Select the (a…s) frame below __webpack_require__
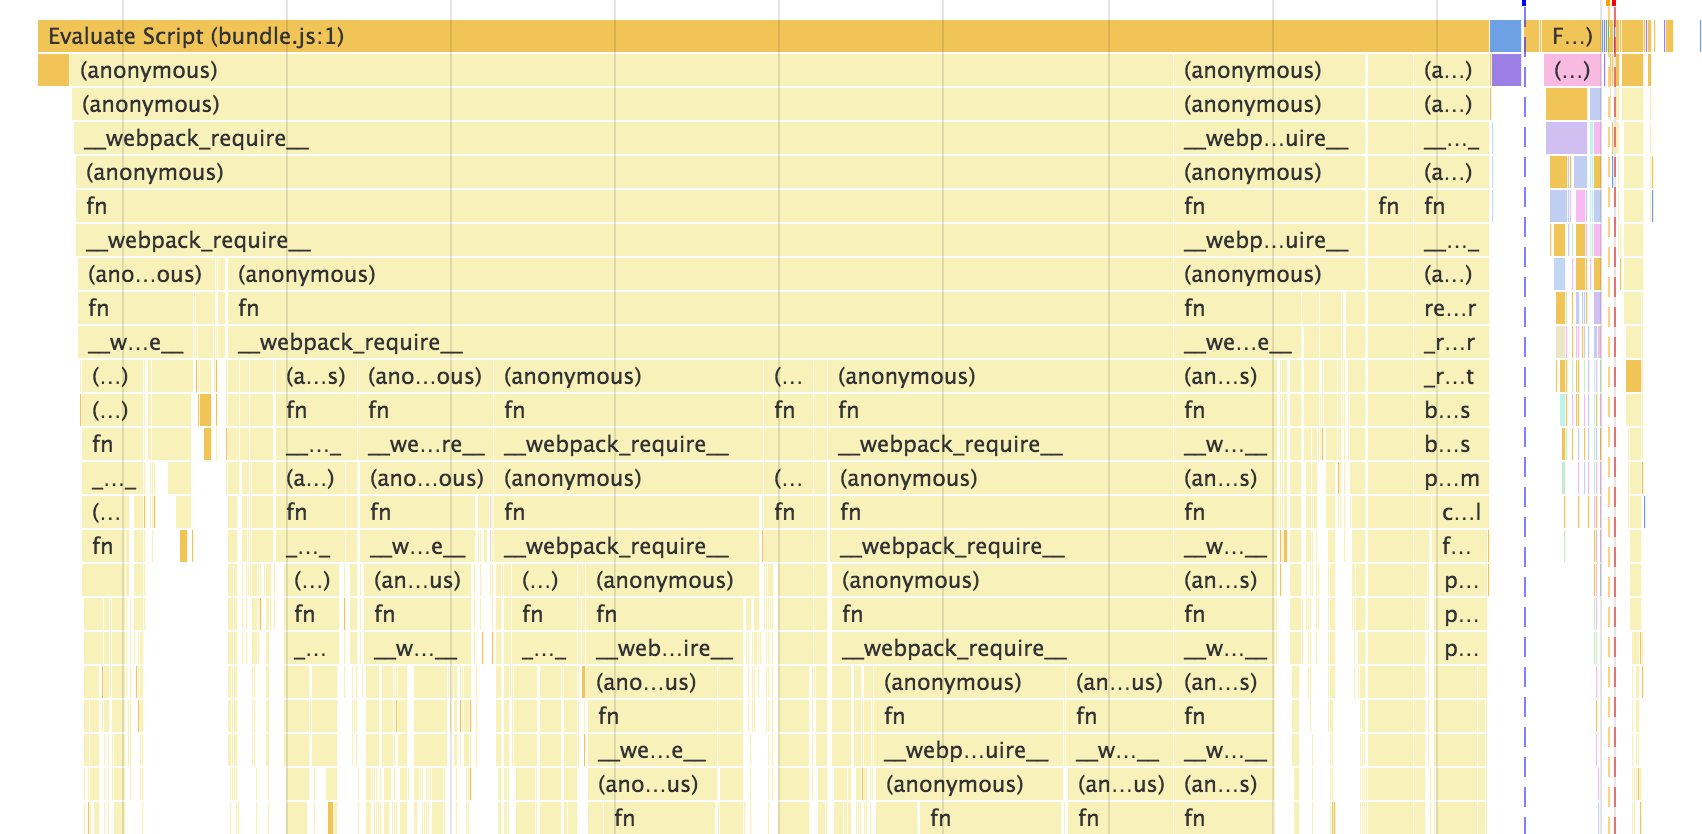 point(315,376)
